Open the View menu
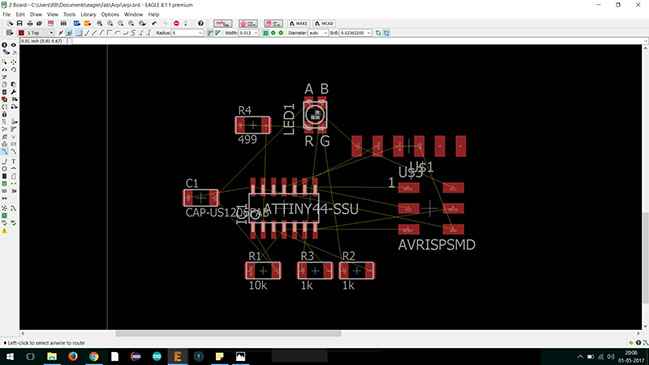 click(x=53, y=14)
